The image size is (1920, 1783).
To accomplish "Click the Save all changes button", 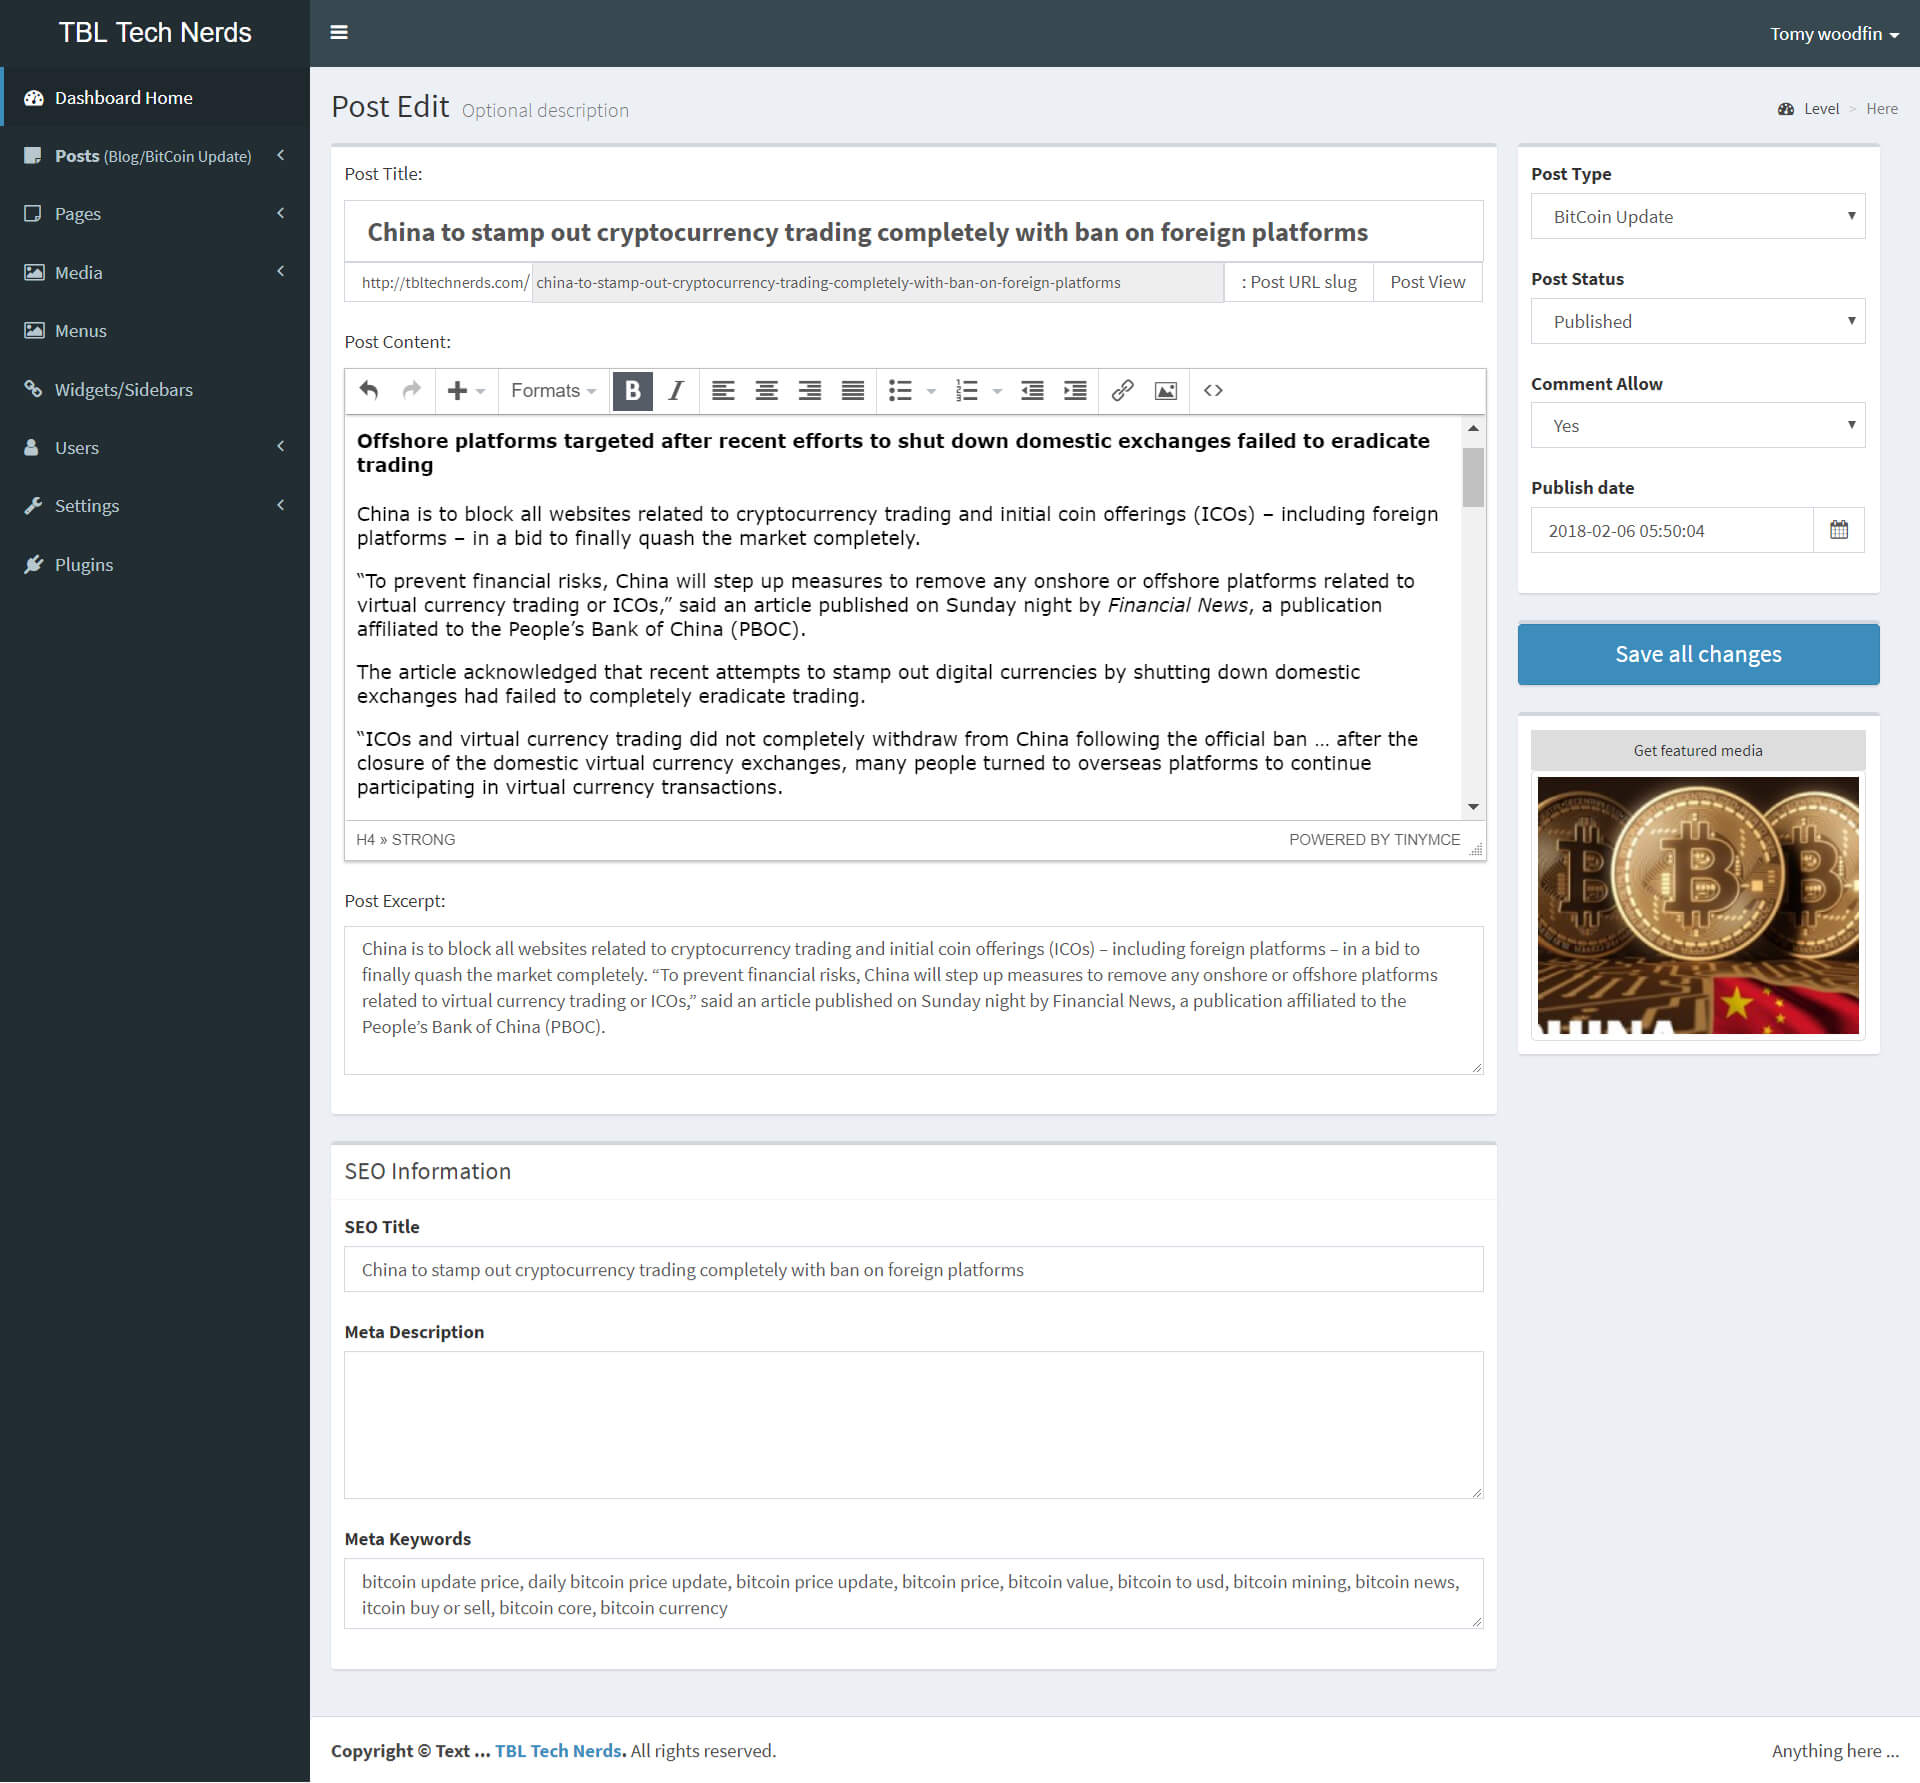I will coord(1697,654).
